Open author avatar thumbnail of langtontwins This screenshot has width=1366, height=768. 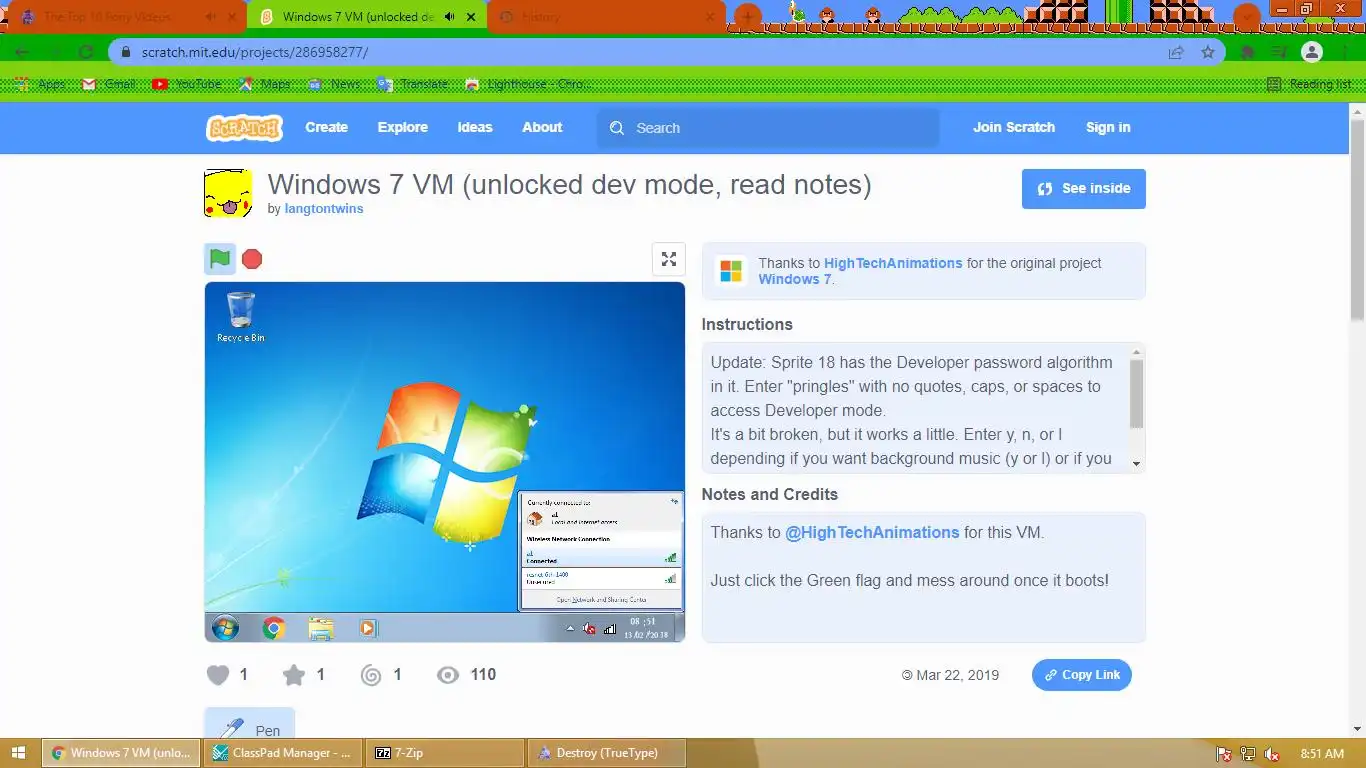228,193
